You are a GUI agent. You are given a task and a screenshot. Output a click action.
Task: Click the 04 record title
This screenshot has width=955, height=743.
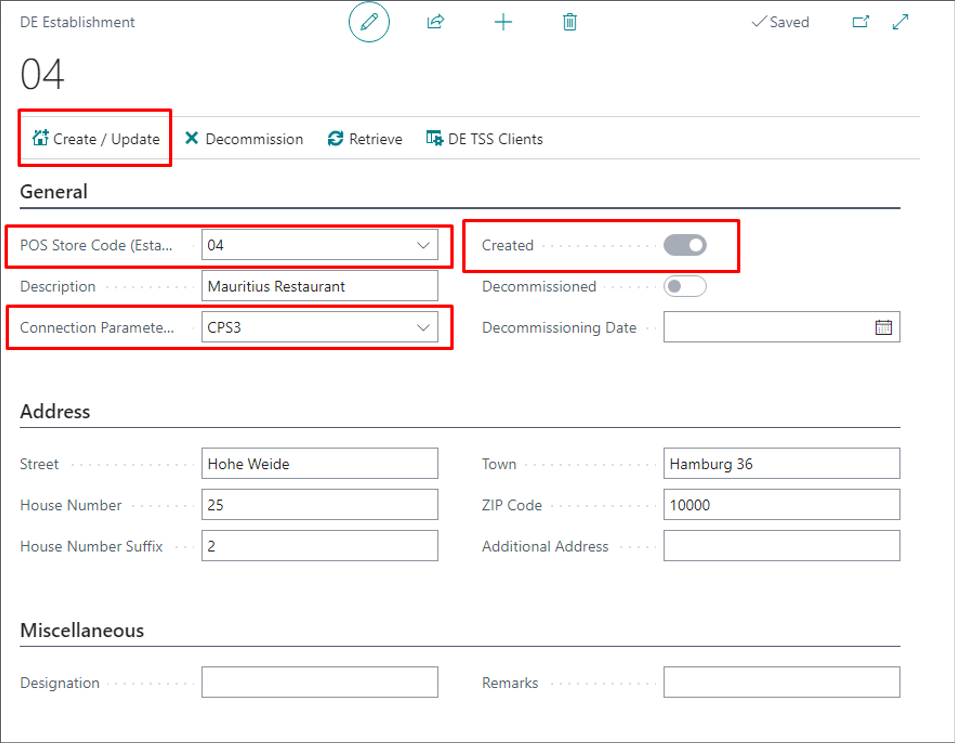(42, 74)
